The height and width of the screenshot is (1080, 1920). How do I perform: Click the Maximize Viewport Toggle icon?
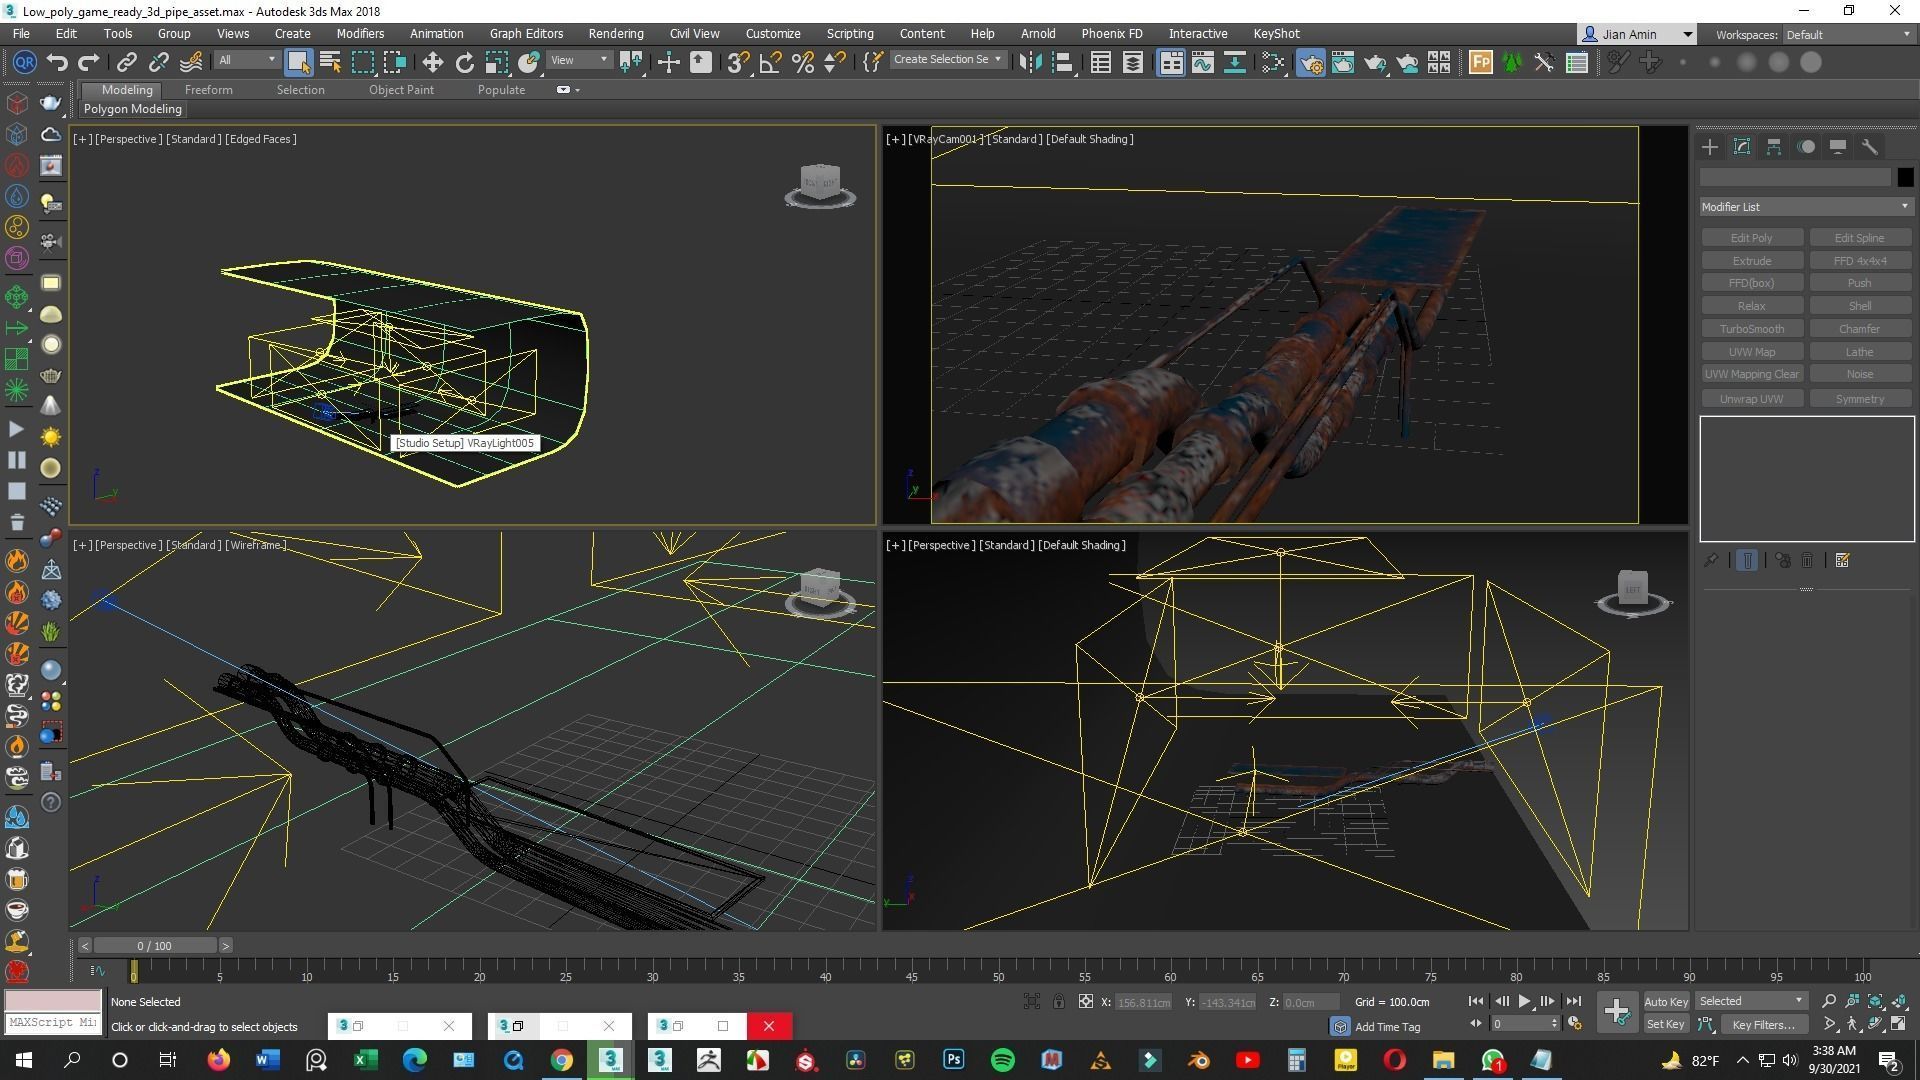click(x=1897, y=1024)
